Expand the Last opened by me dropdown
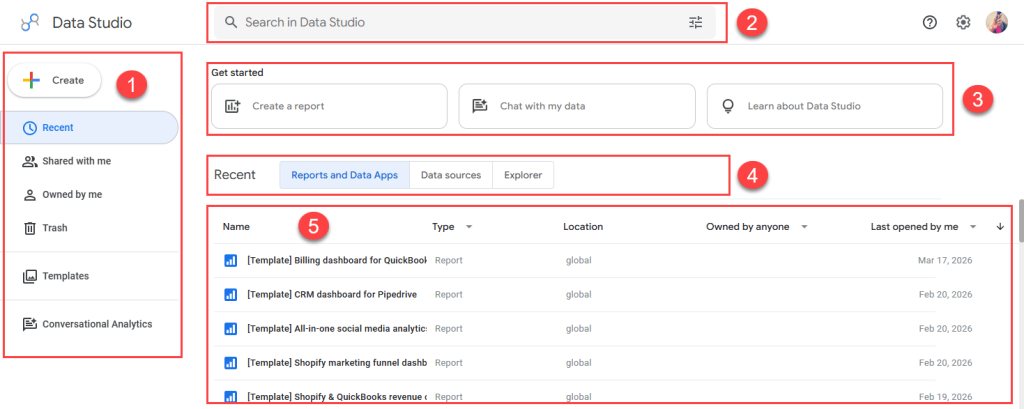Image resolution: width=1024 pixels, height=409 pixels. coord(973,227)
